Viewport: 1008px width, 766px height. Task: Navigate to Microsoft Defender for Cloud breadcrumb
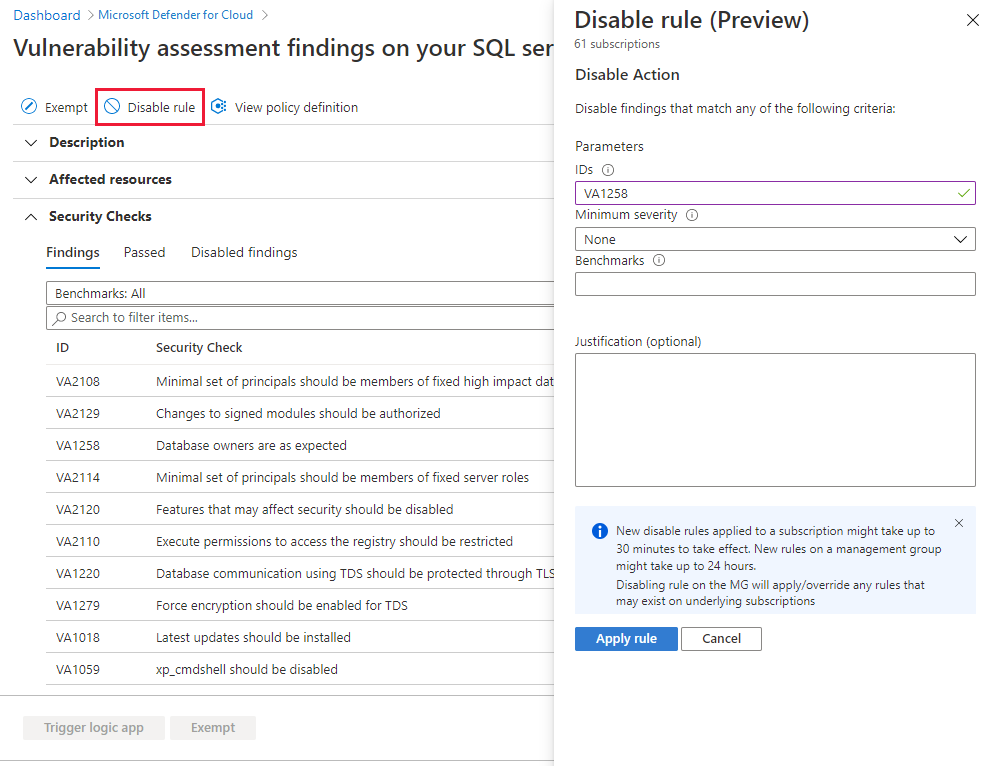point(176,14)
